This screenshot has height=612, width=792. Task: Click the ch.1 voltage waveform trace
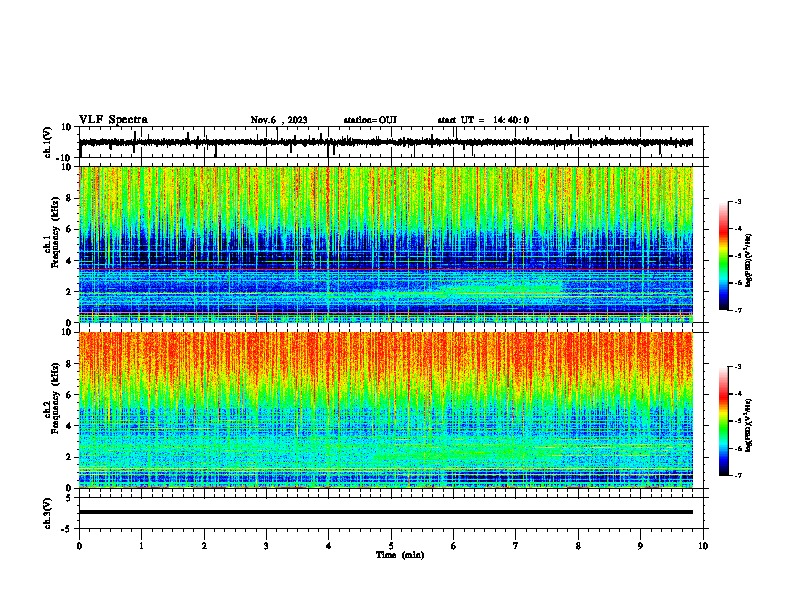click(386, 142)
